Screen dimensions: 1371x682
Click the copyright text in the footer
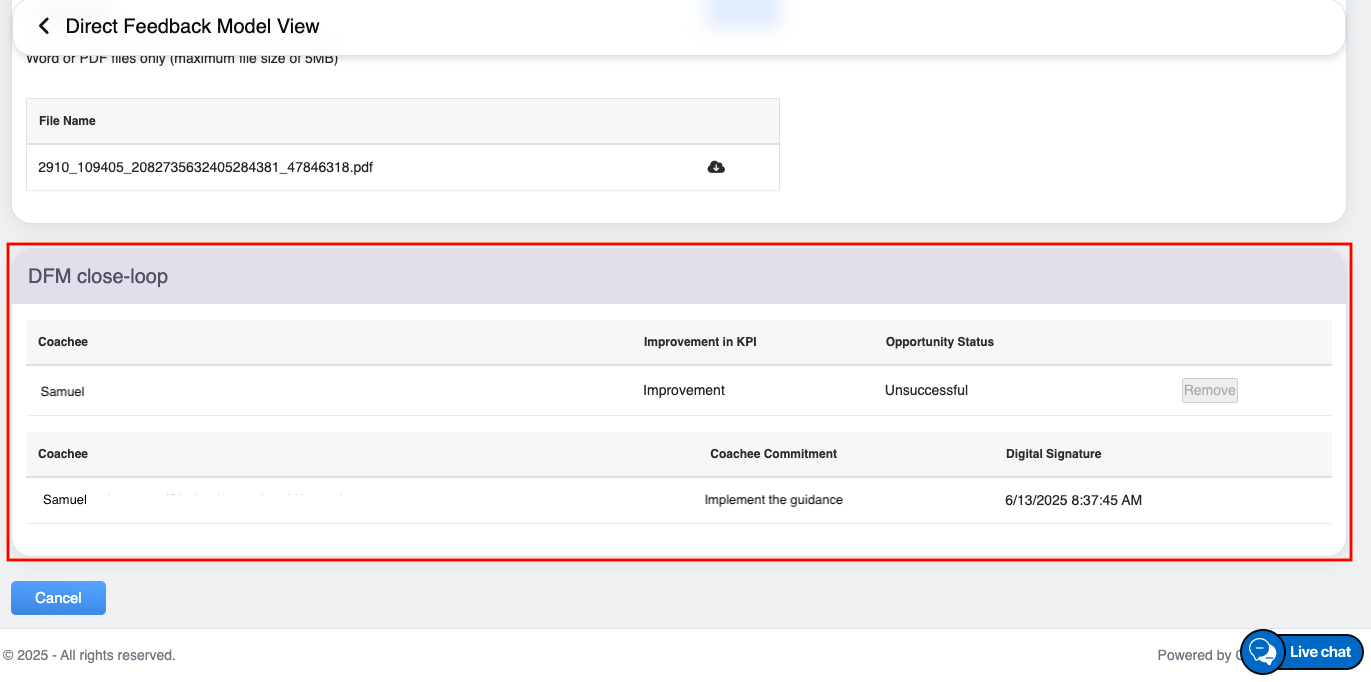click(89, 655)
